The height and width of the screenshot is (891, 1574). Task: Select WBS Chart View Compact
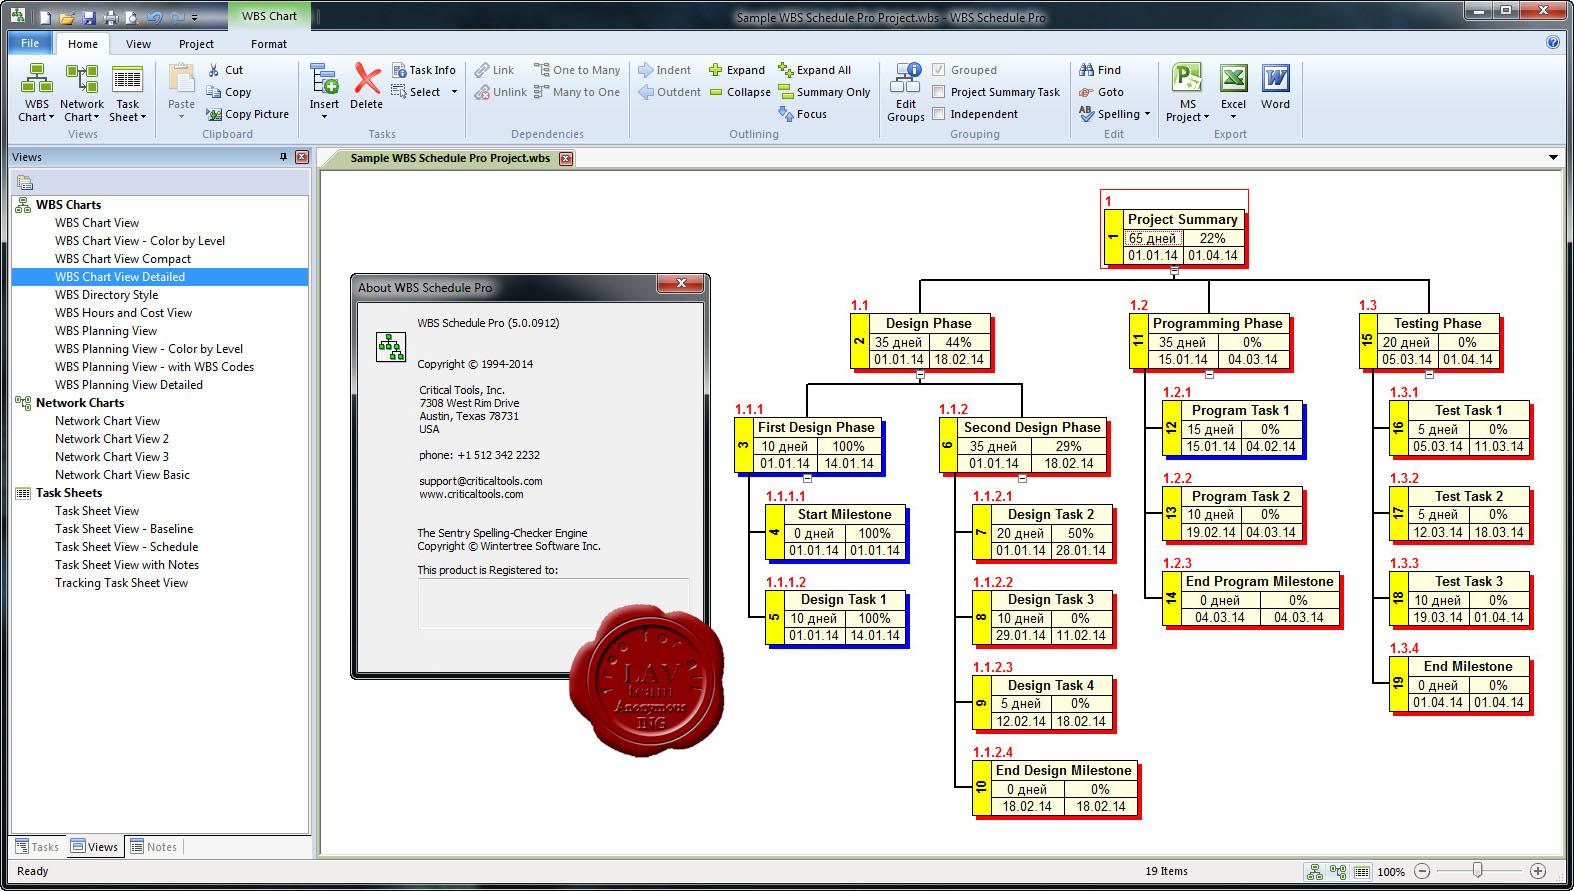[x=123, y=259]
